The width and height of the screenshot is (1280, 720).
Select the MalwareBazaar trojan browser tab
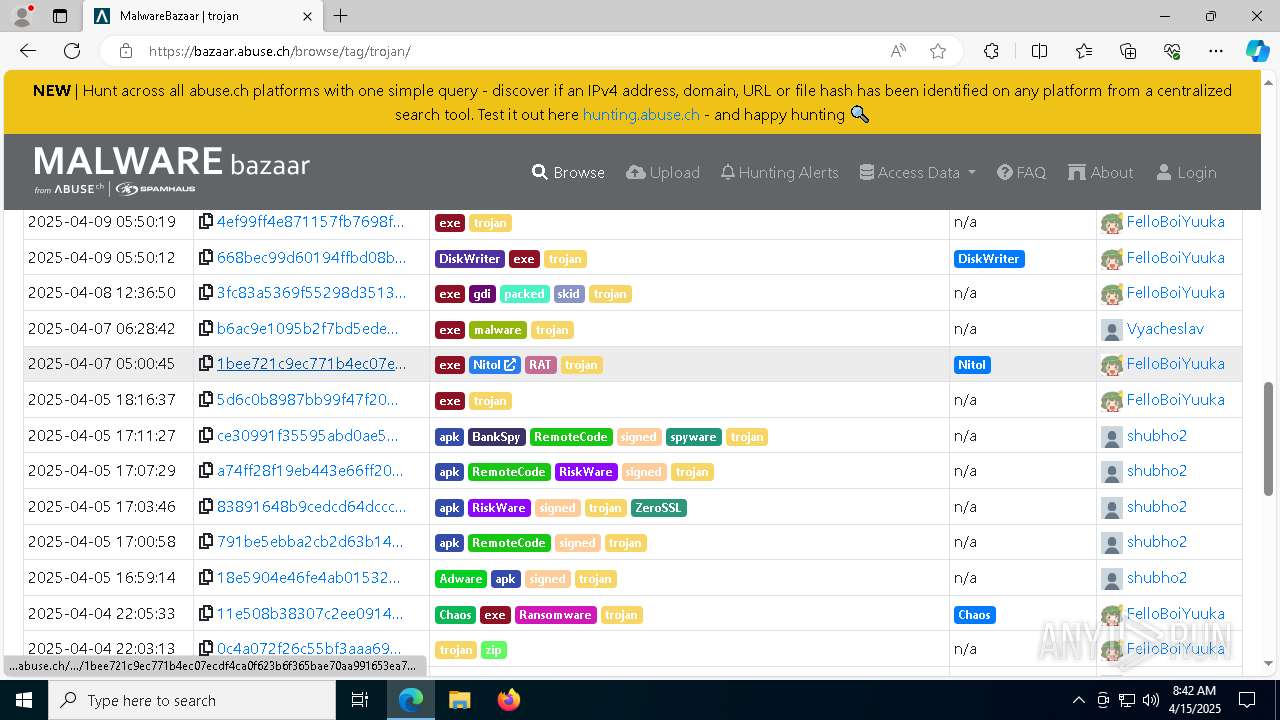pos(203,16)
